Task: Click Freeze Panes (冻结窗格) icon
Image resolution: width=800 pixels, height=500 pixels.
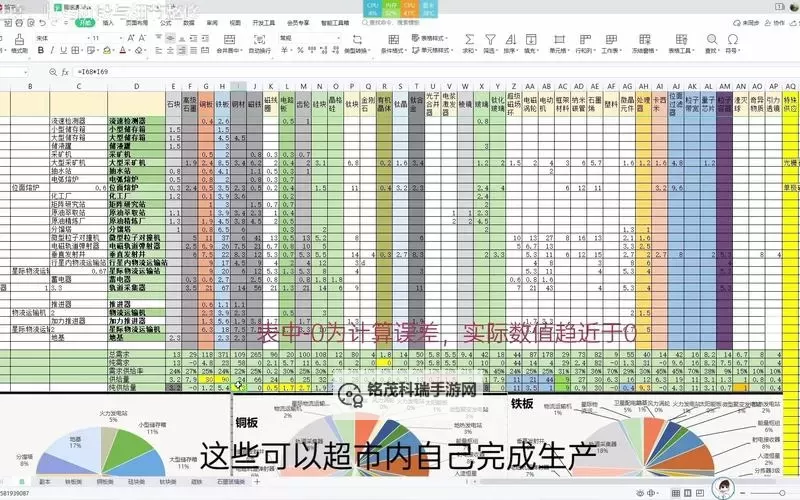Action: coord(645,39)
